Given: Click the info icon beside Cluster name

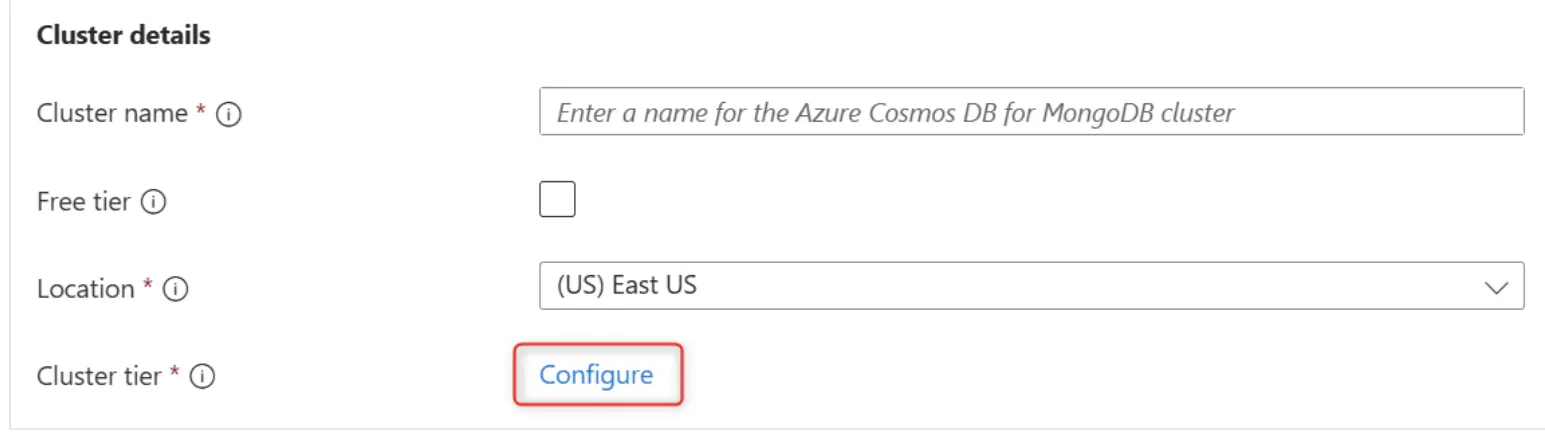Looking at the screenshot, I should click(x=229, y=115).
